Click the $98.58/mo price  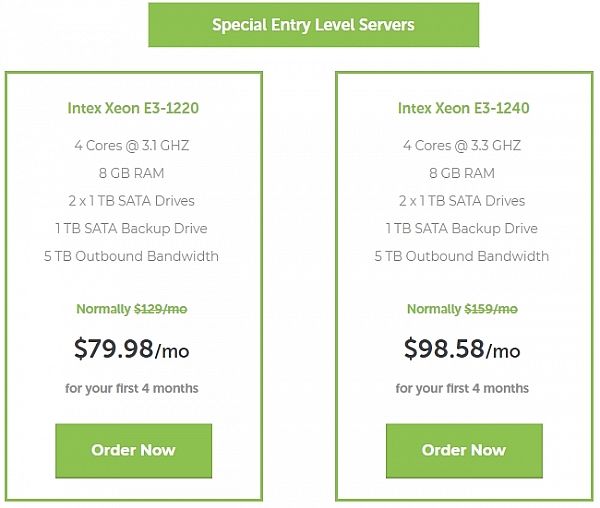tap(462, 349)
